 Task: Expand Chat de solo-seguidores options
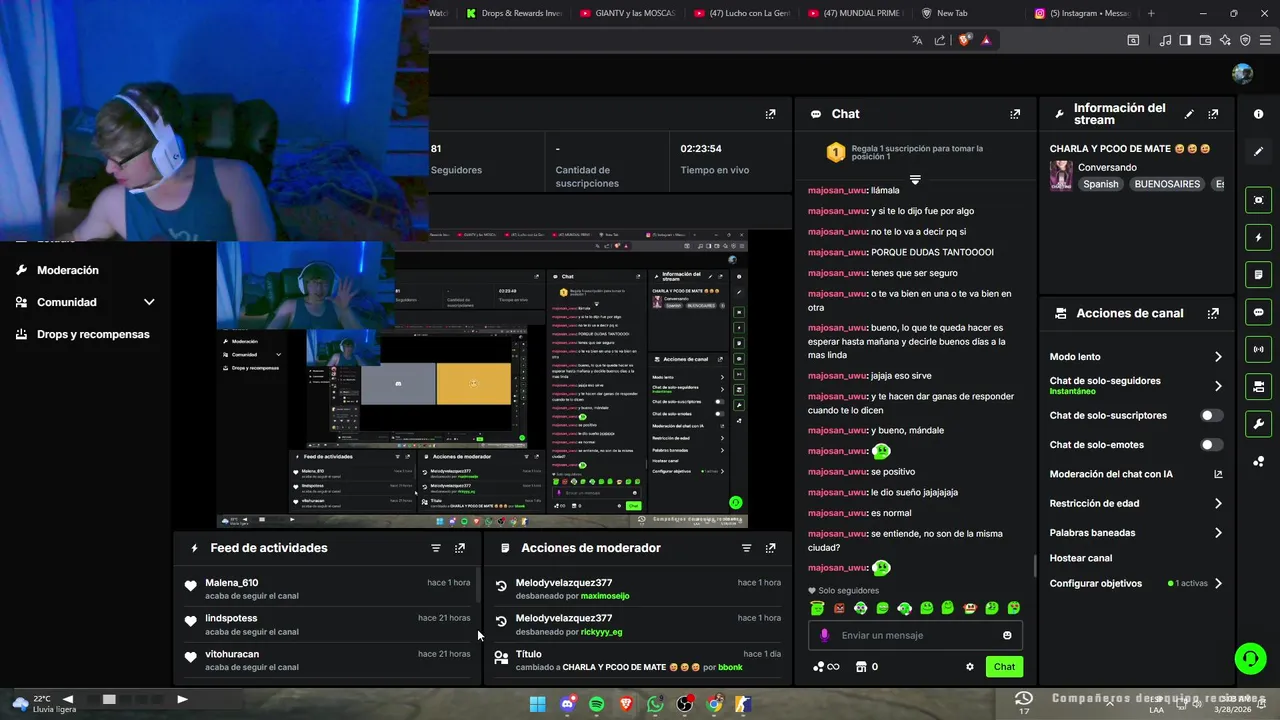1218,386
